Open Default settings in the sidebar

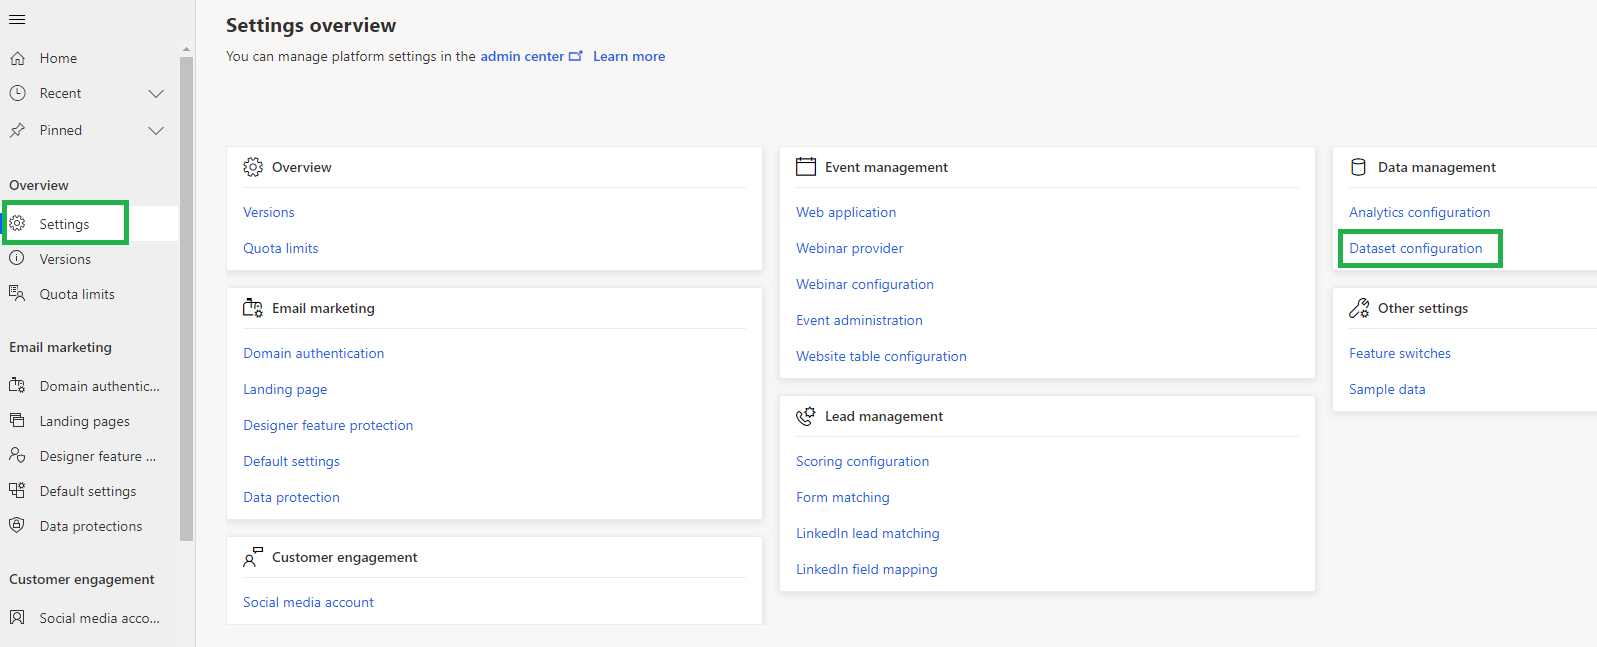[x=88, y=492]
